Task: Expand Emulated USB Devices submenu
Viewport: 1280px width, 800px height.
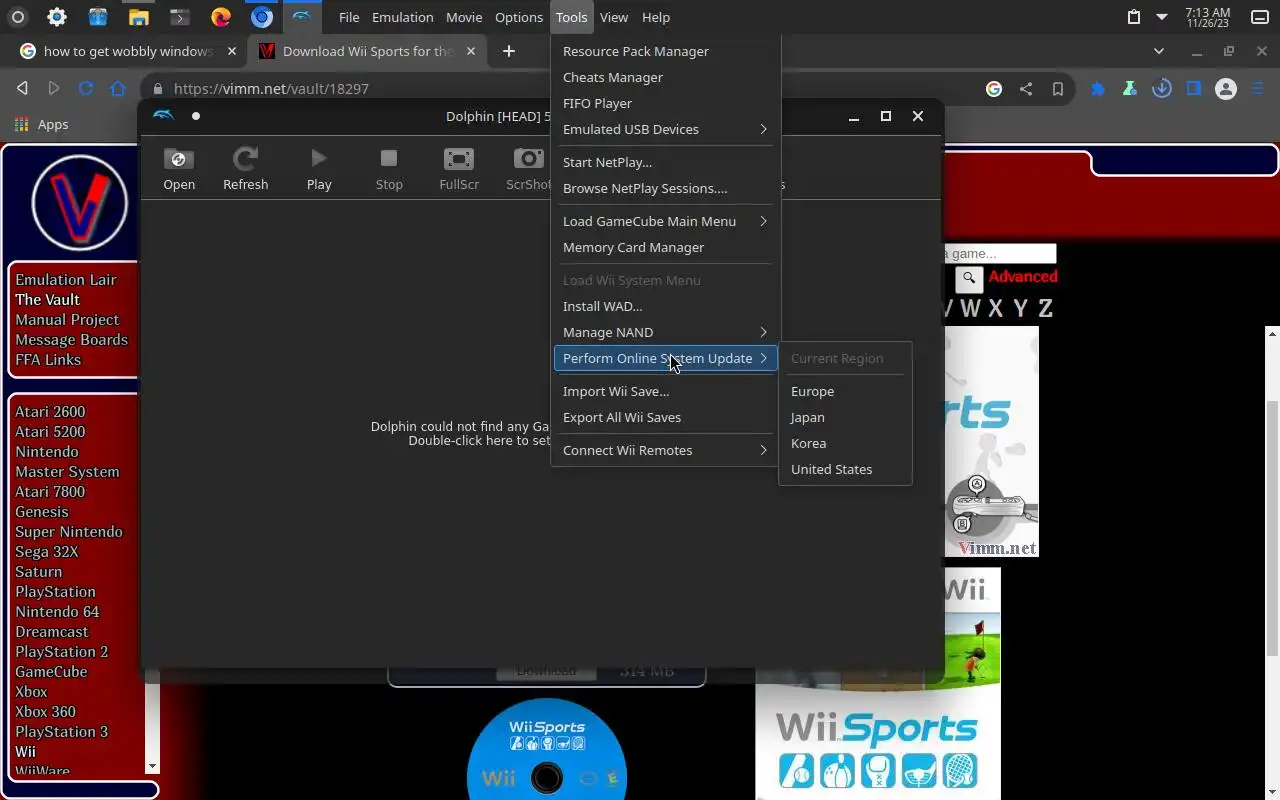Action: (x=665, y=129)
